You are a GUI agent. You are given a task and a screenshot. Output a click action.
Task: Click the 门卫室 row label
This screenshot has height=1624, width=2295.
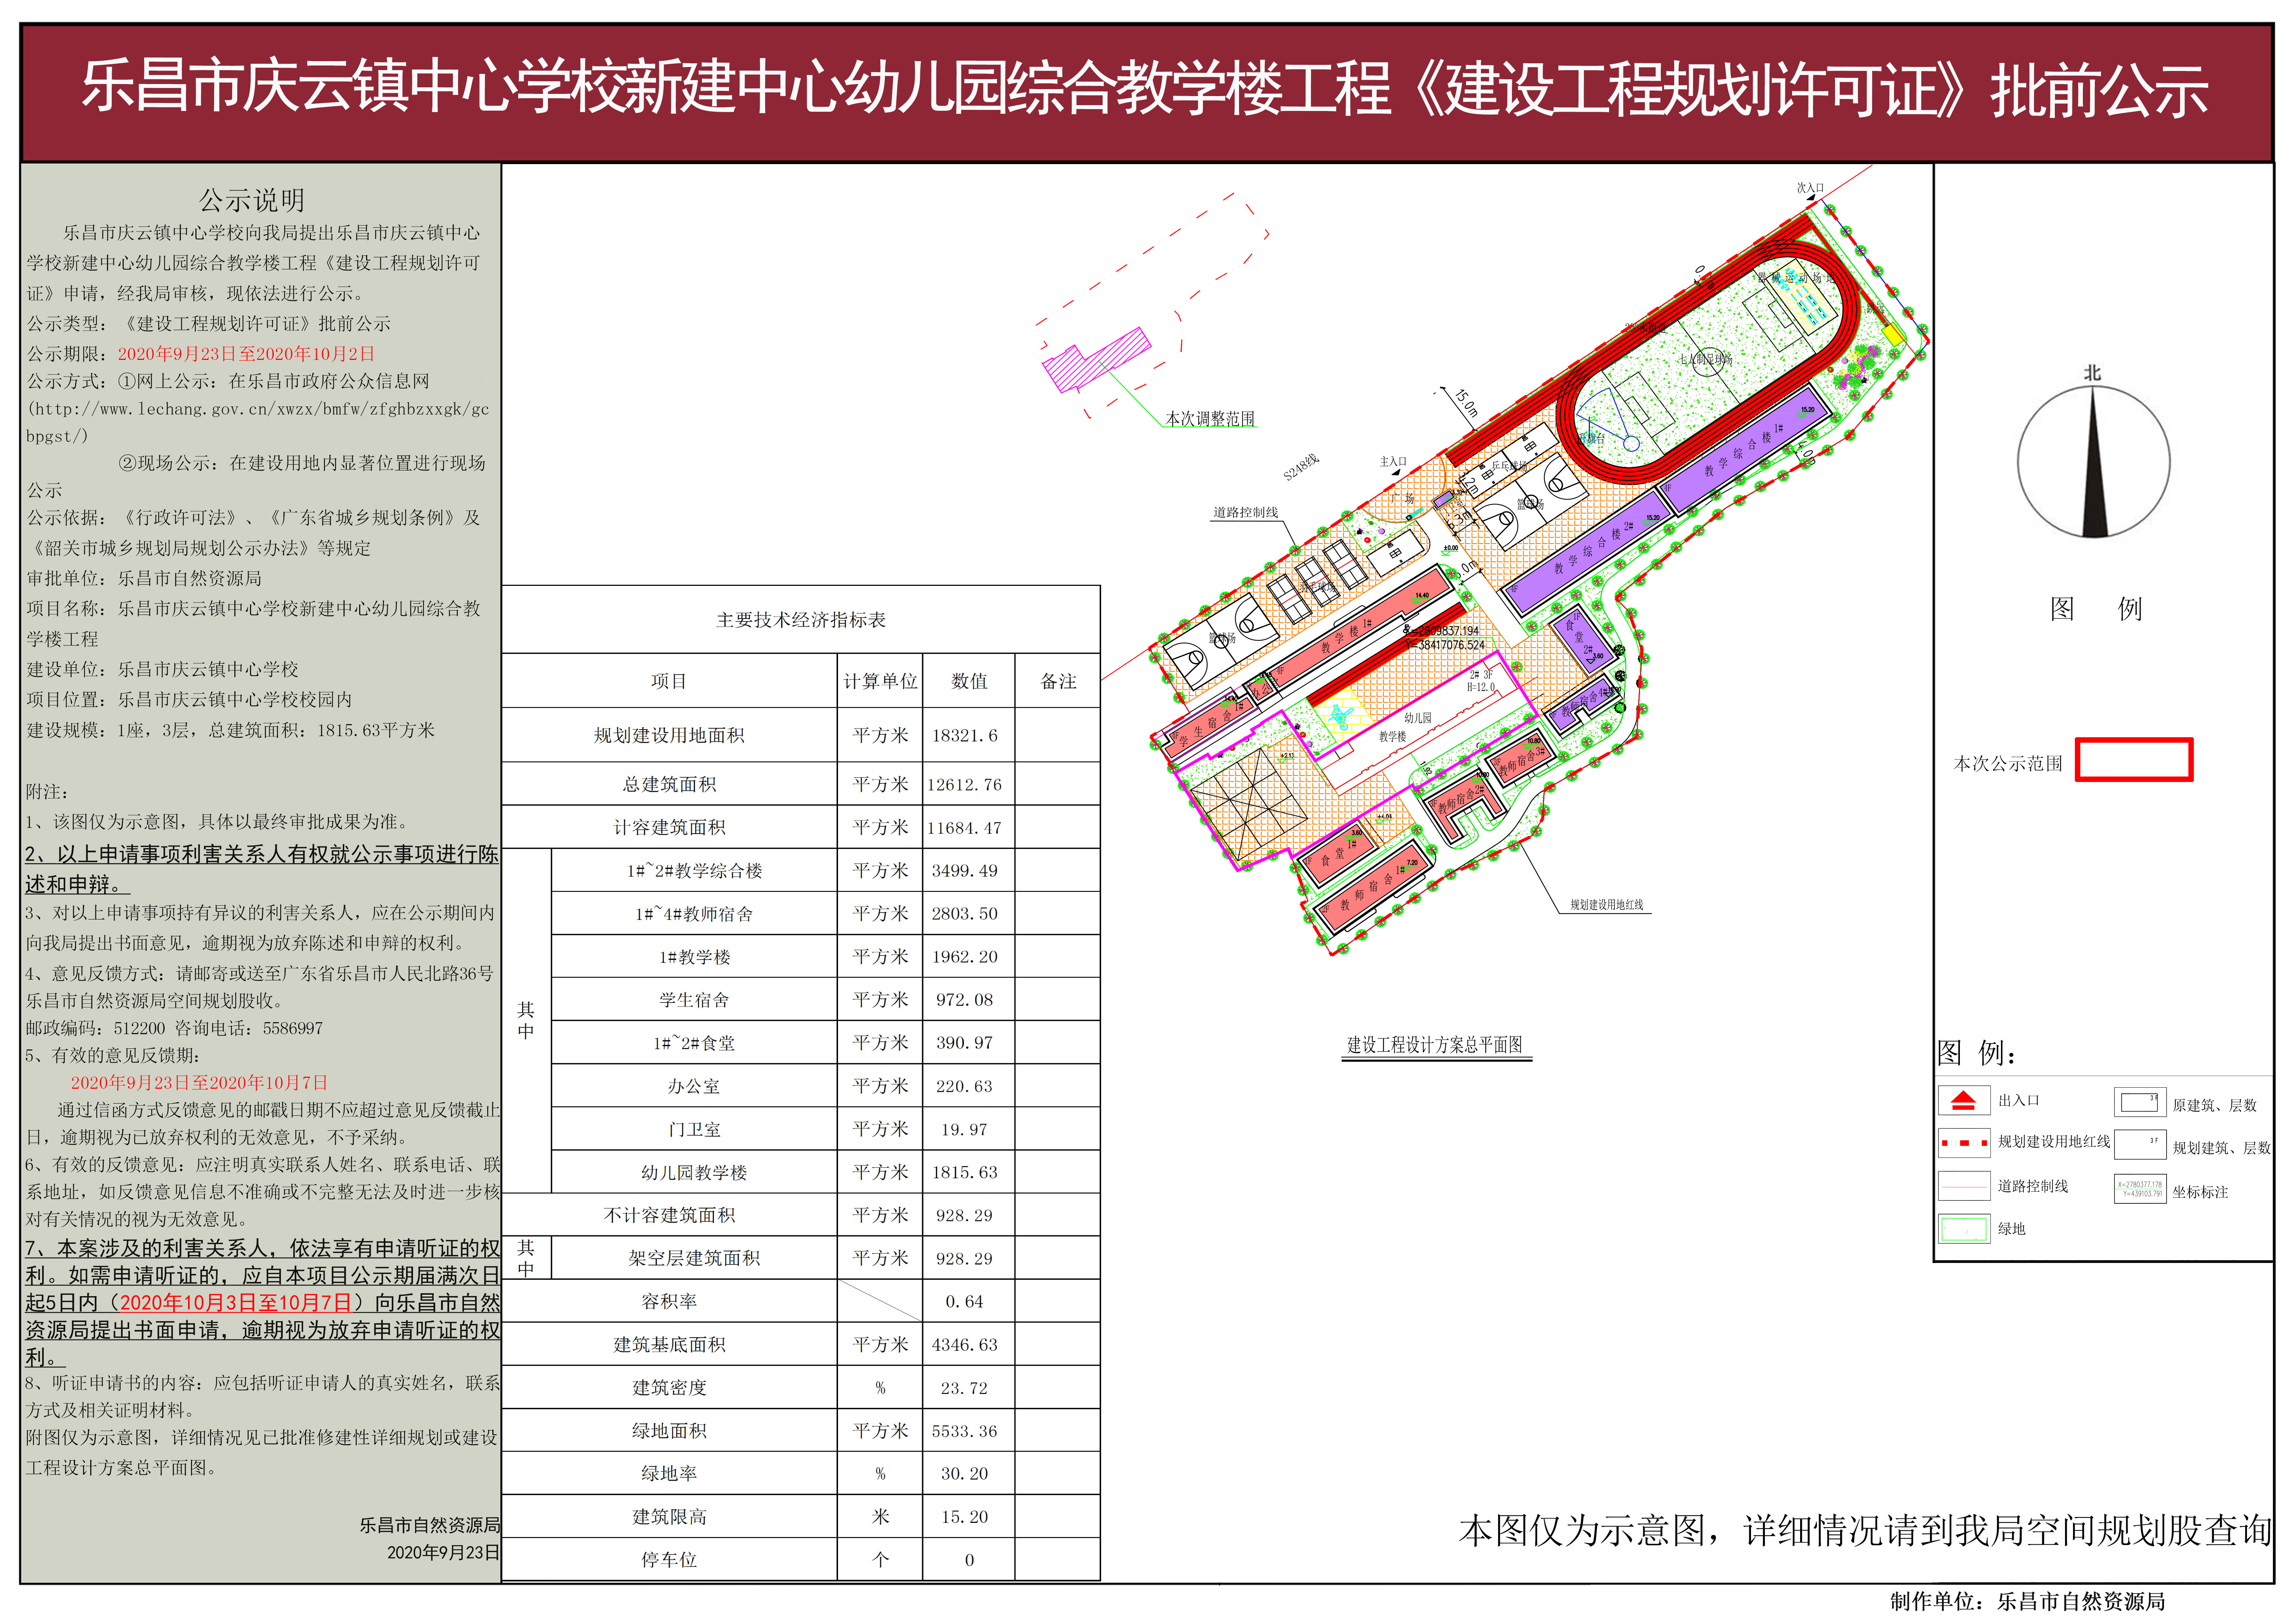tap(694, 1129)
